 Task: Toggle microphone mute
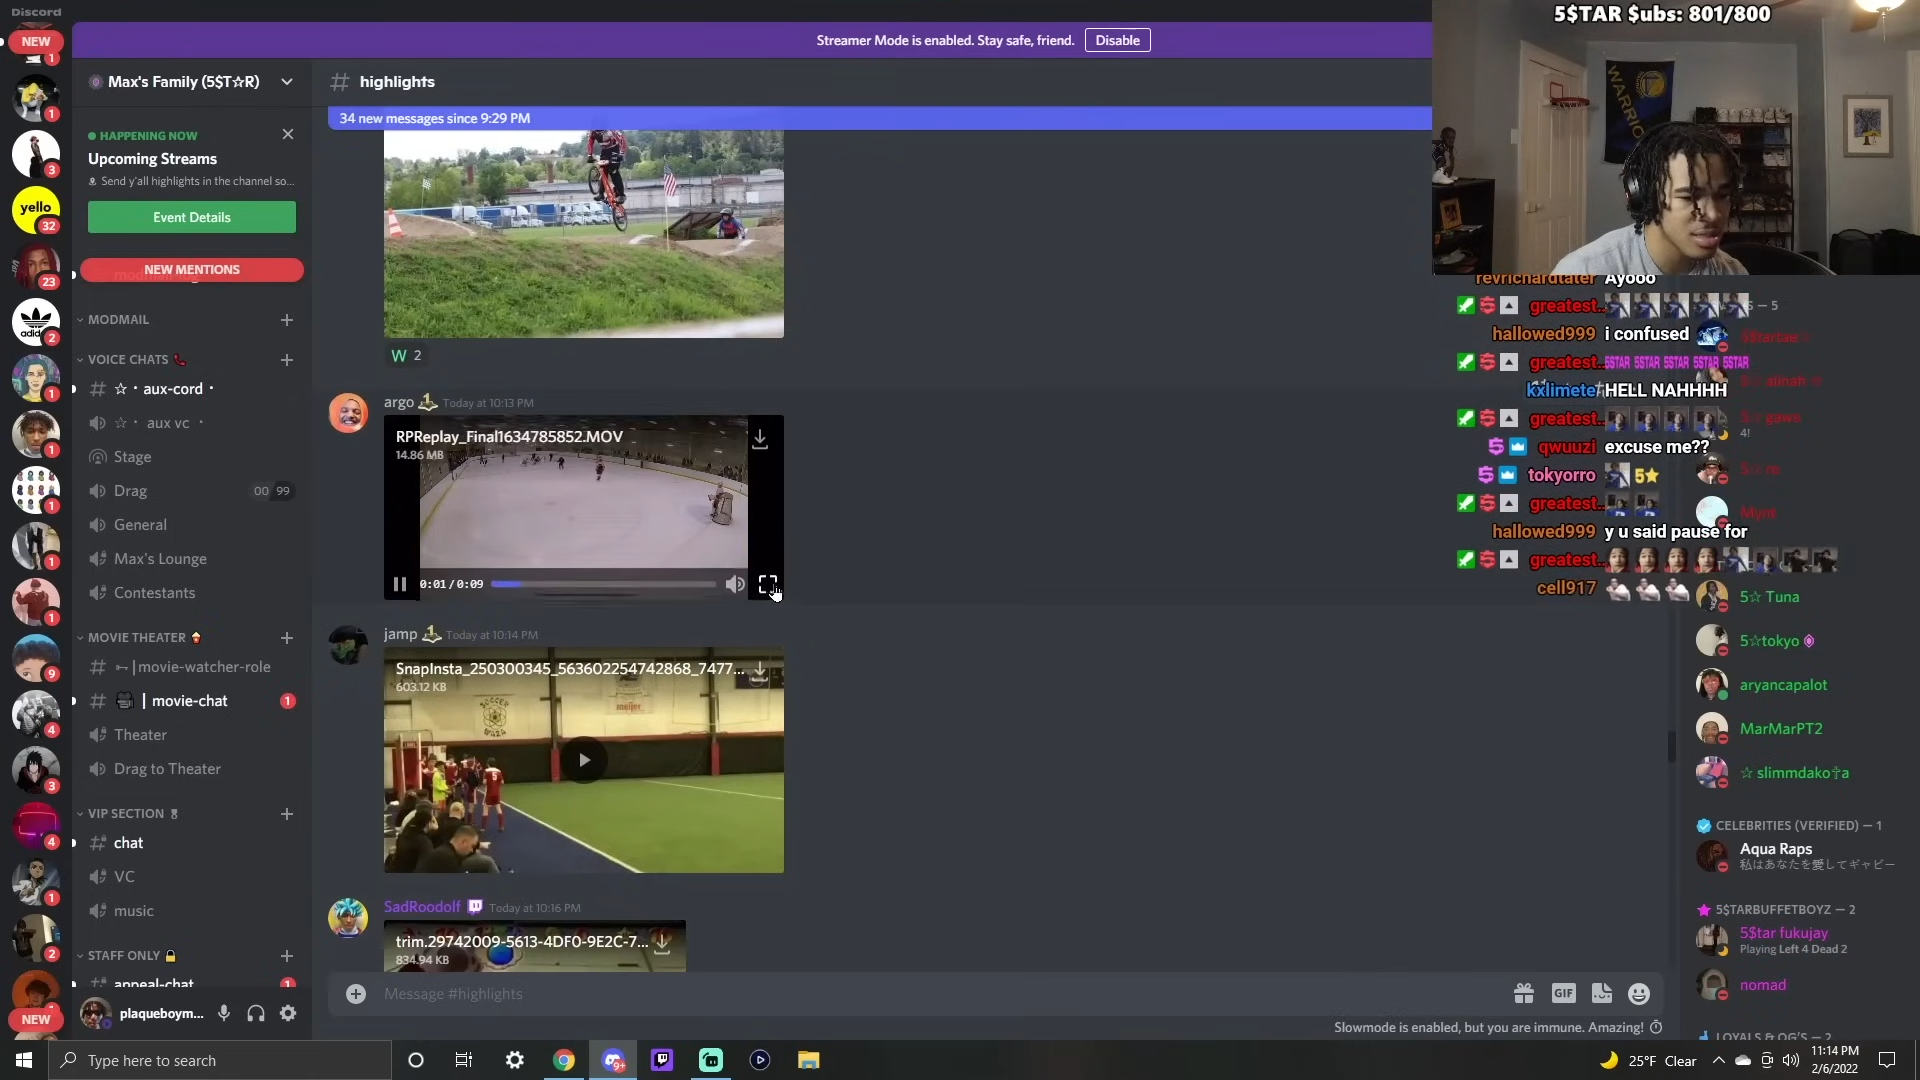point(224,1013)
